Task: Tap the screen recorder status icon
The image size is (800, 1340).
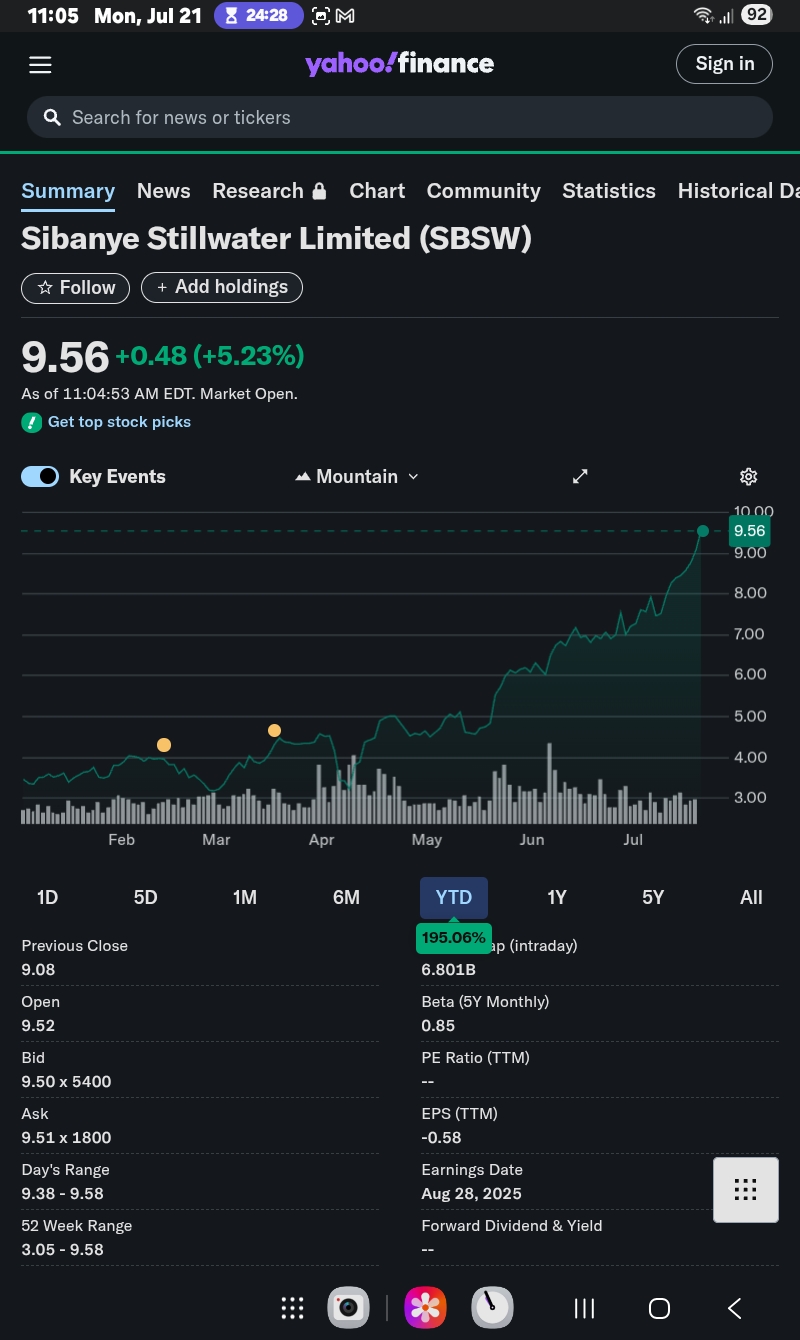Action: pos(321,16)
